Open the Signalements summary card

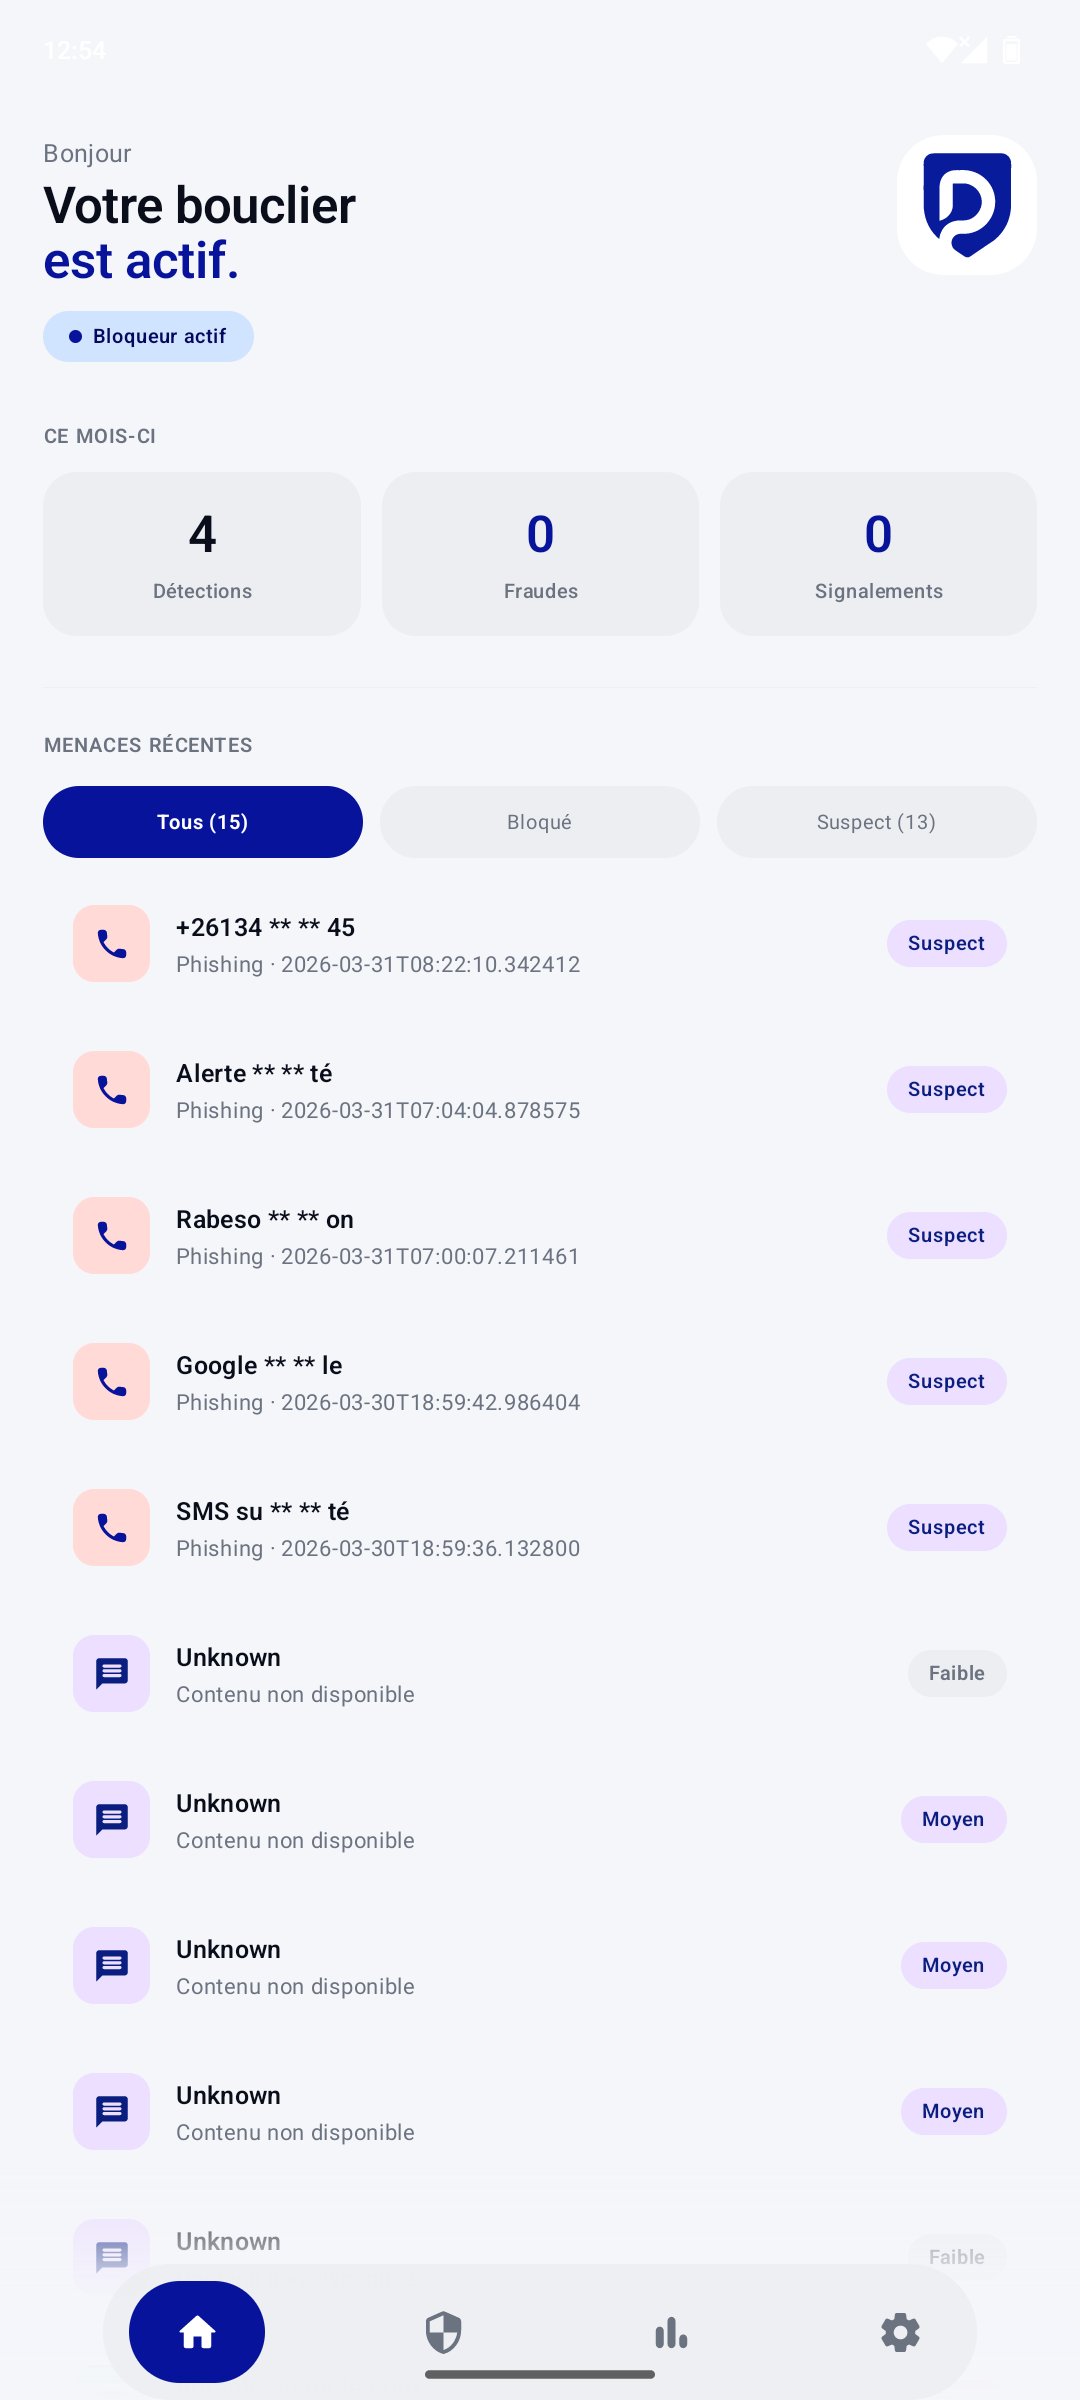877,553
